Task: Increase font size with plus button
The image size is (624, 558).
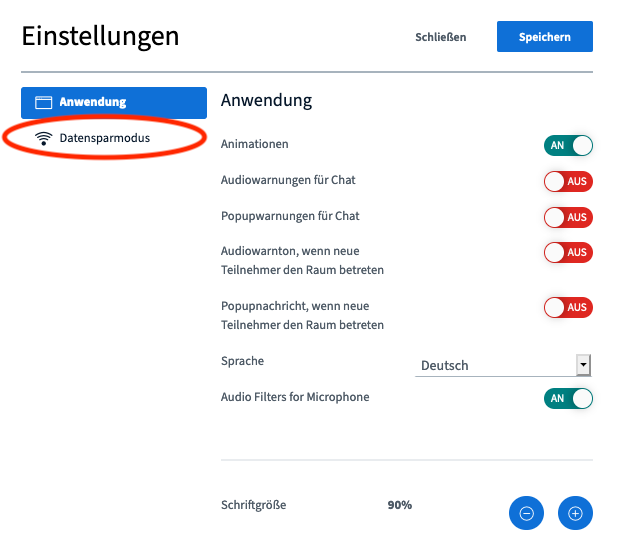Action: click(x=575, y=513)
